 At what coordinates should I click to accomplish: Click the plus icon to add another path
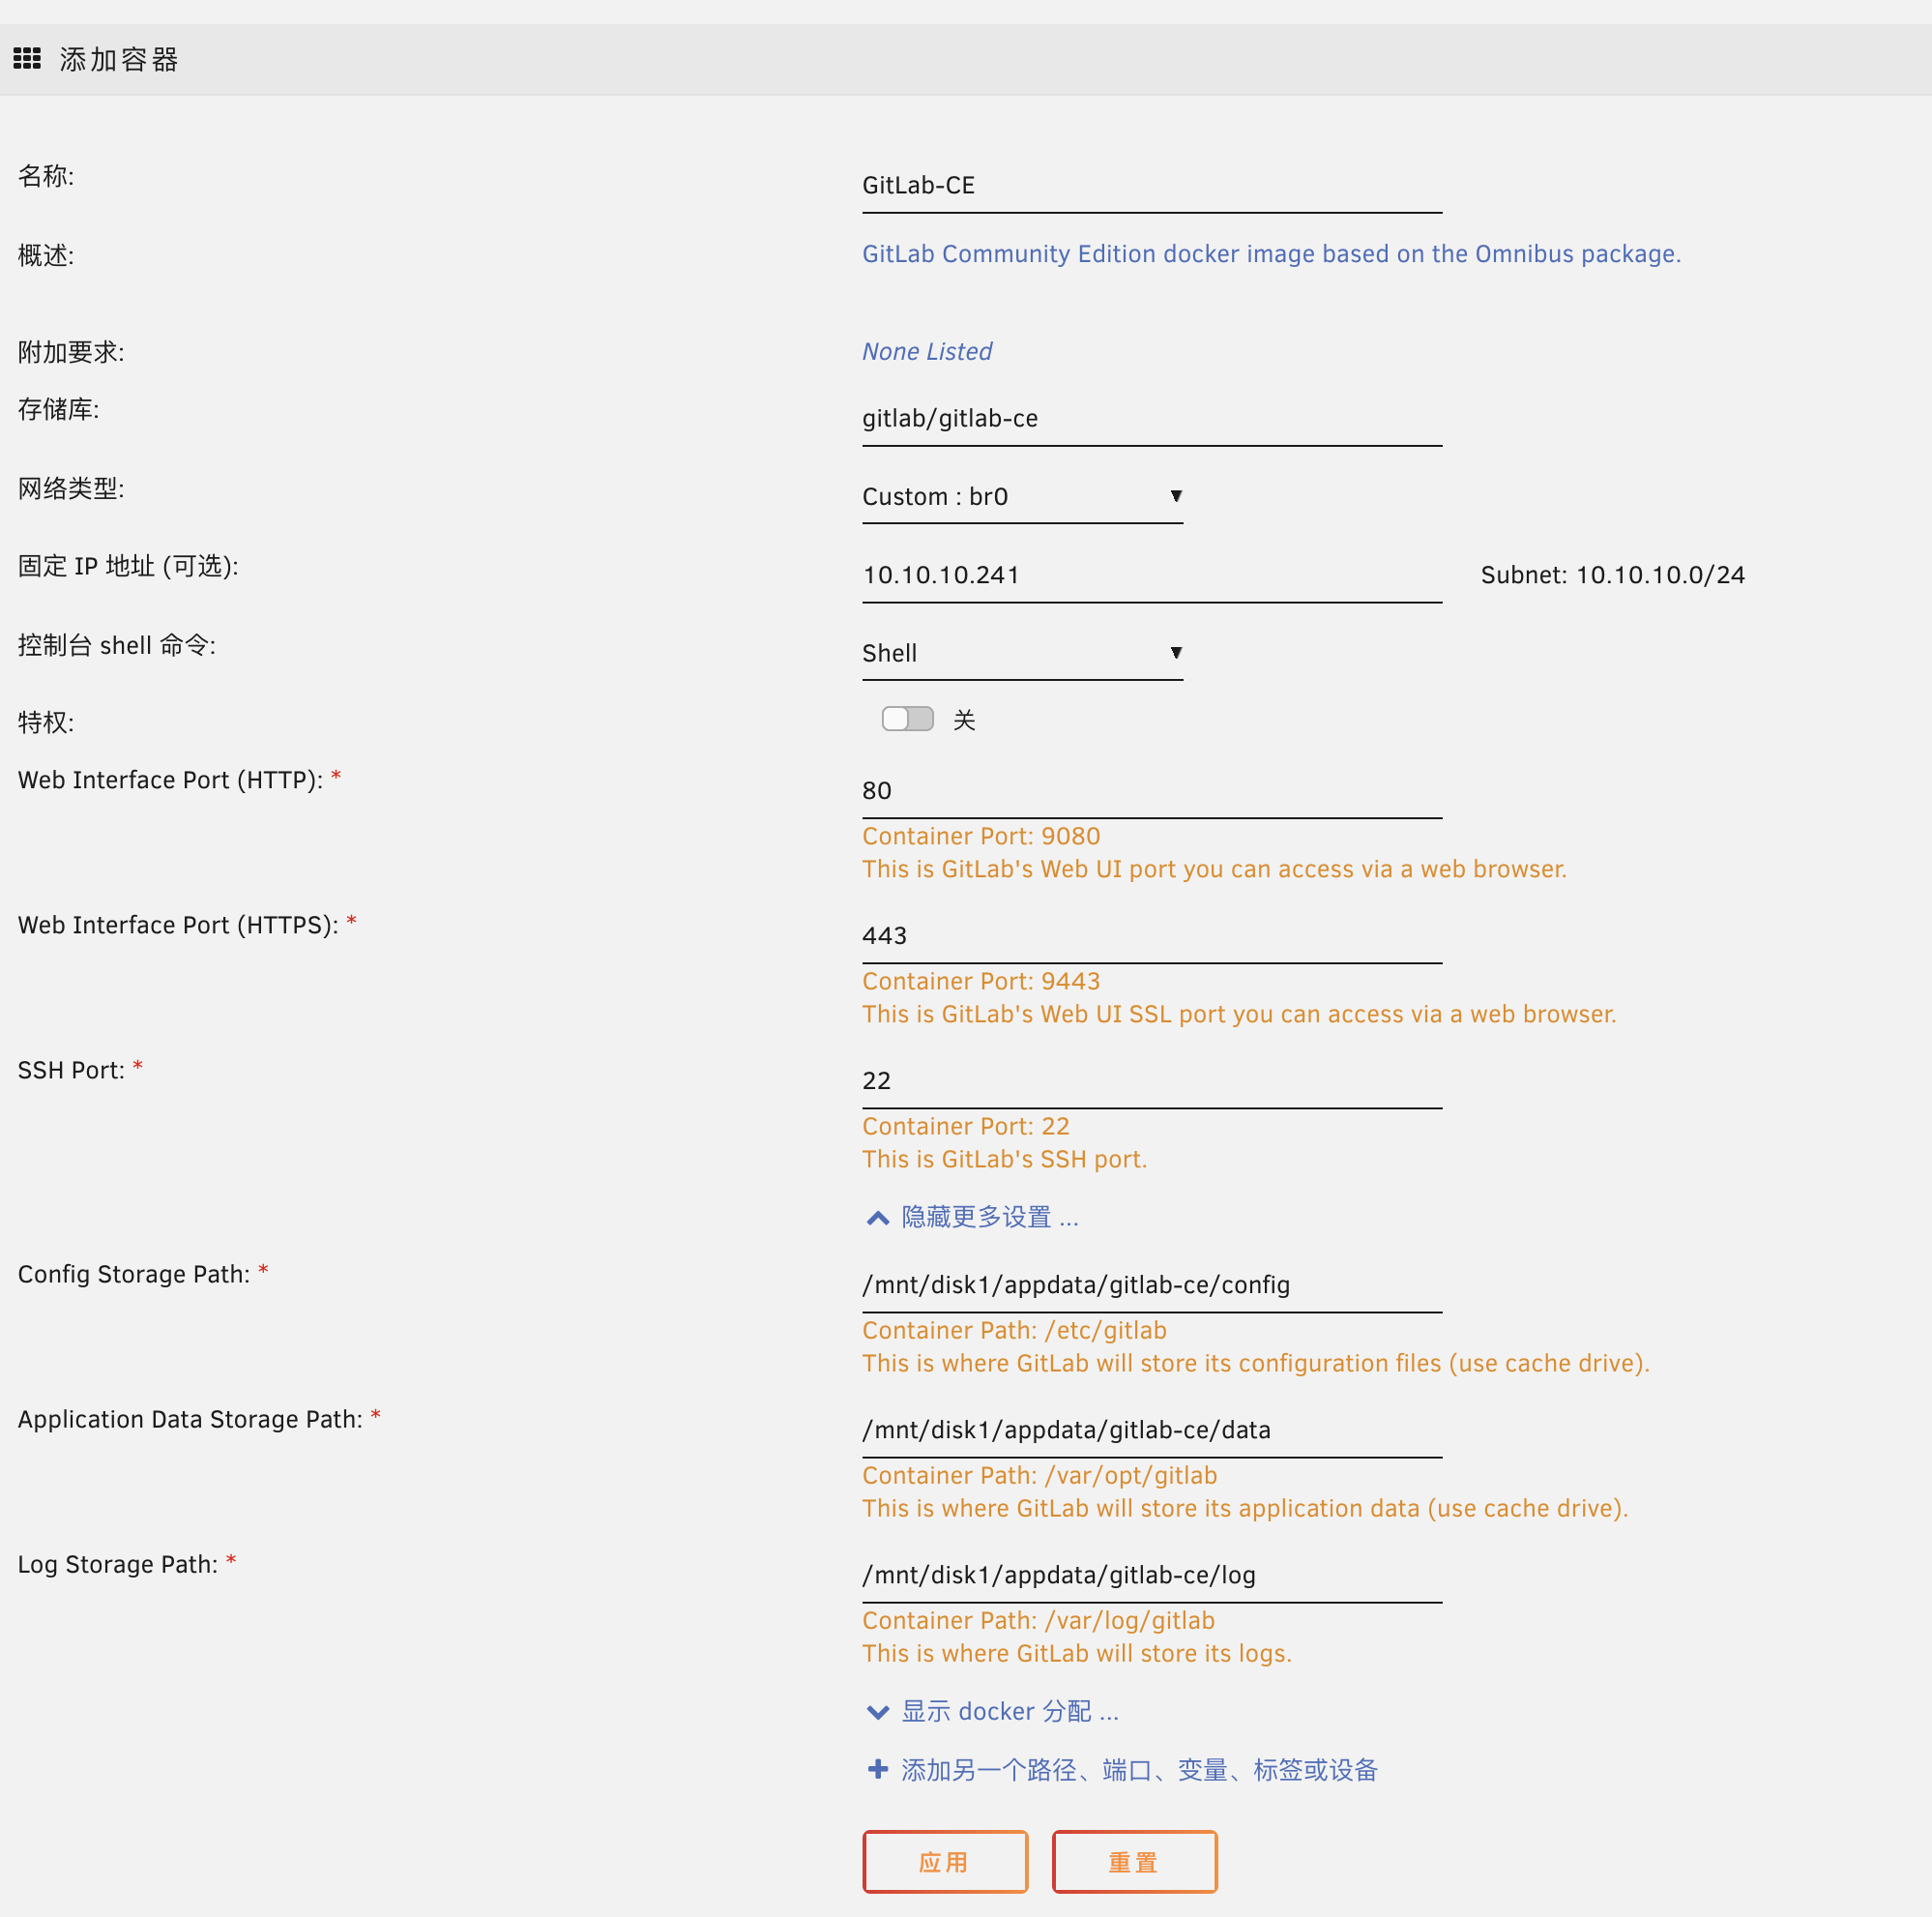coord(877,1769)
